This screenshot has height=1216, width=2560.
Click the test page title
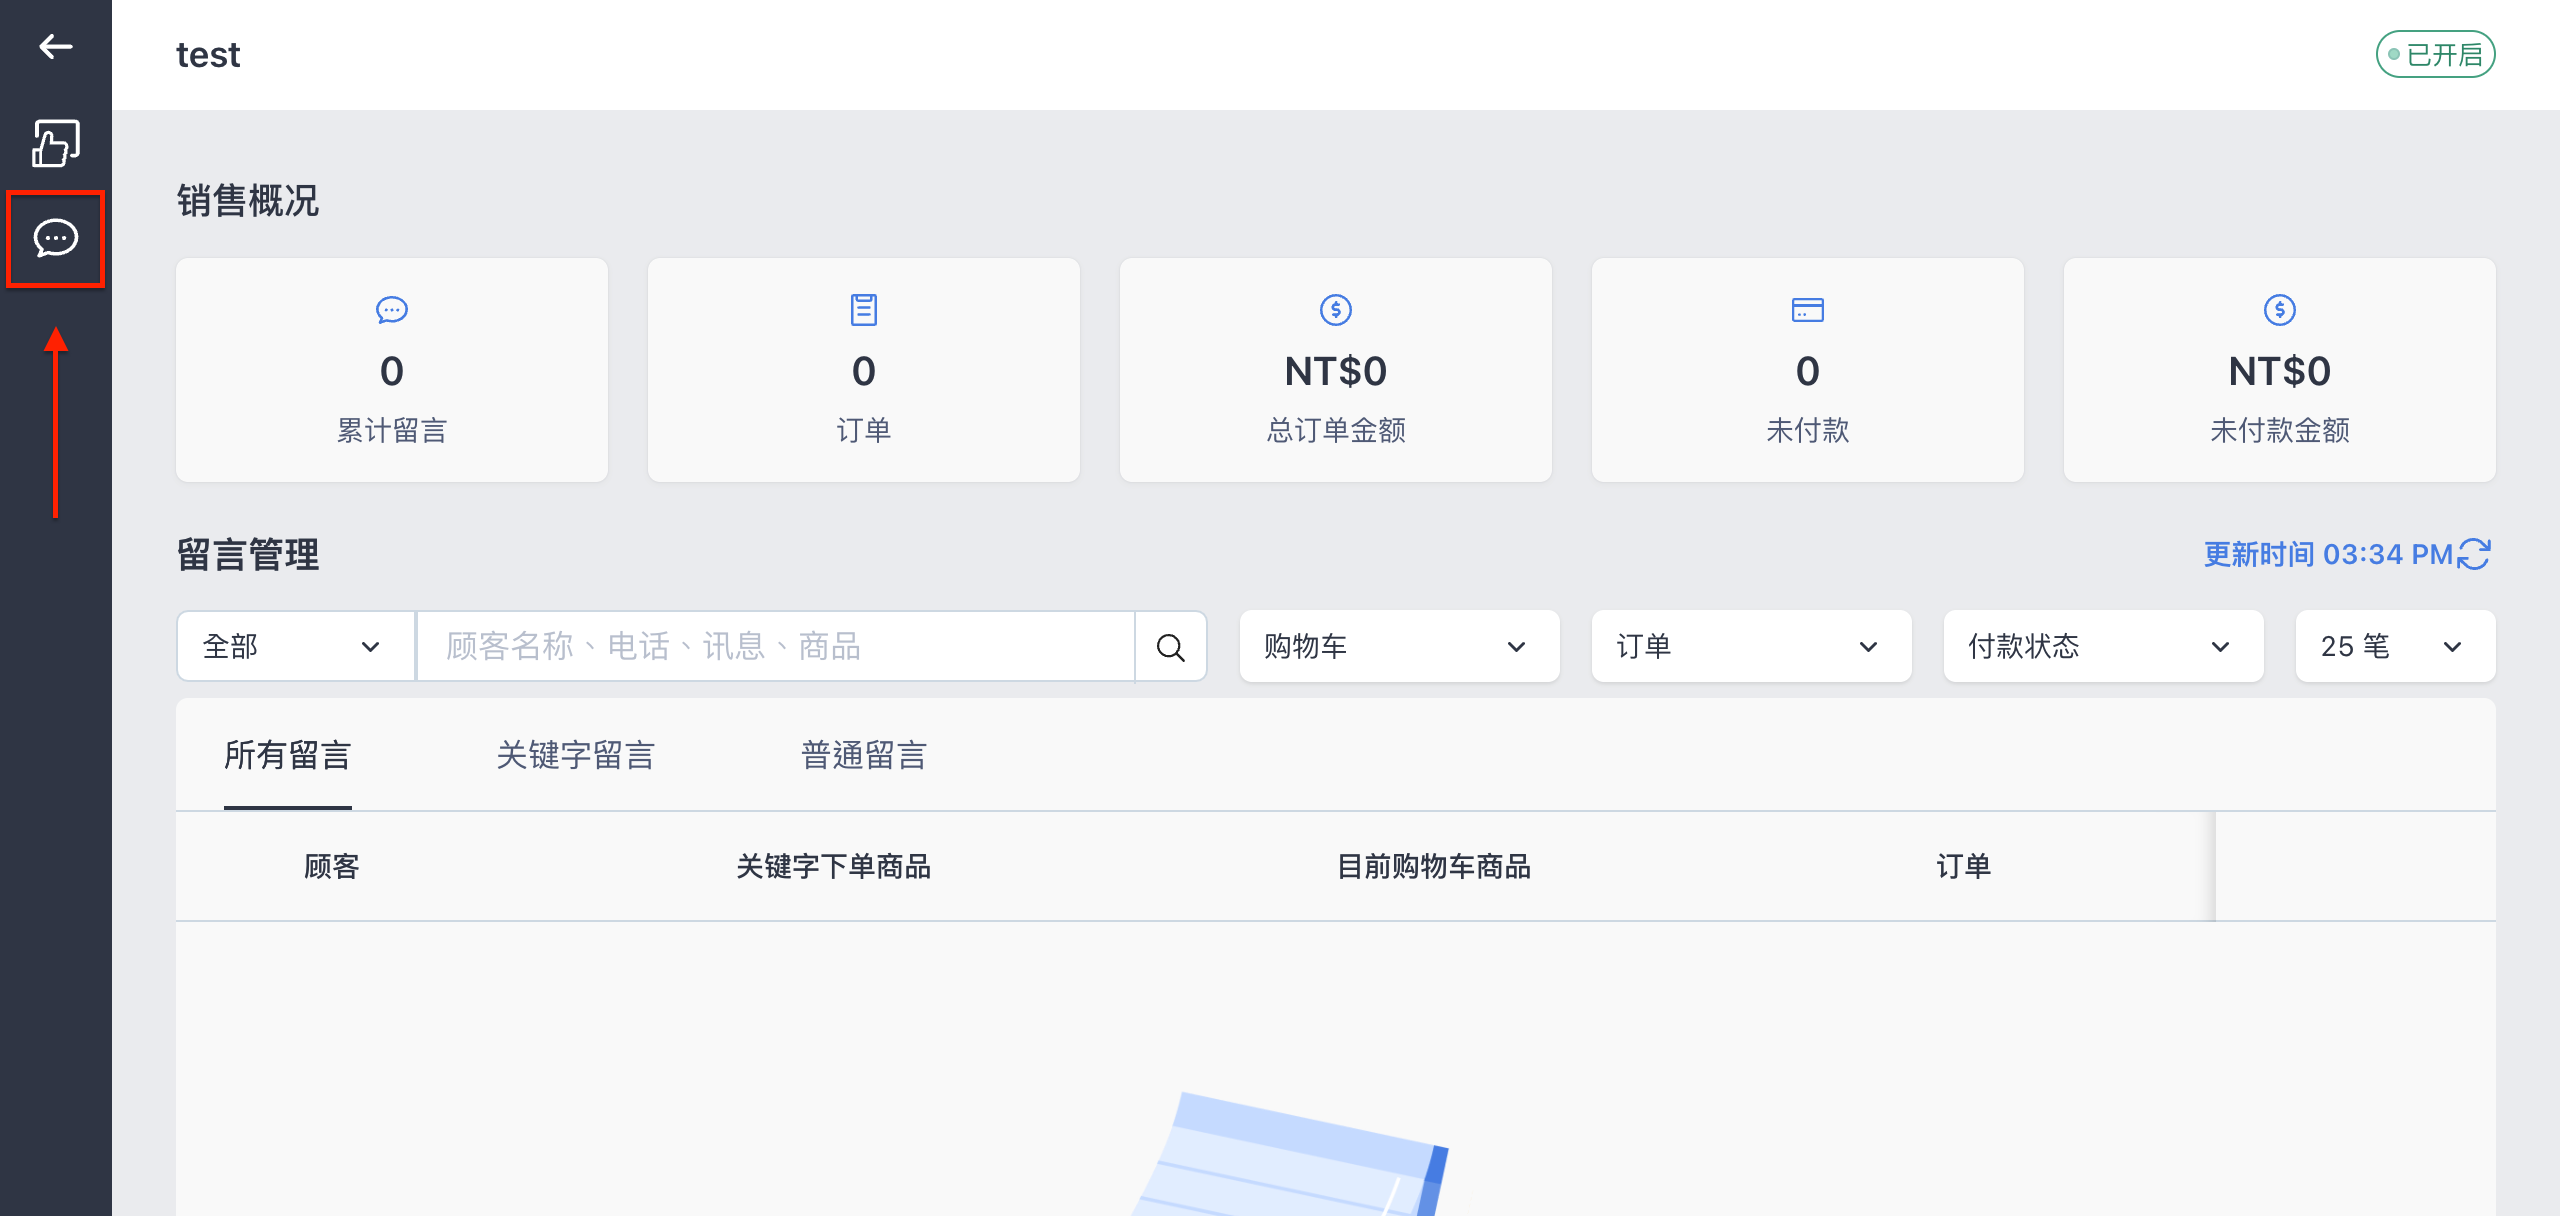tap(208, 55)
